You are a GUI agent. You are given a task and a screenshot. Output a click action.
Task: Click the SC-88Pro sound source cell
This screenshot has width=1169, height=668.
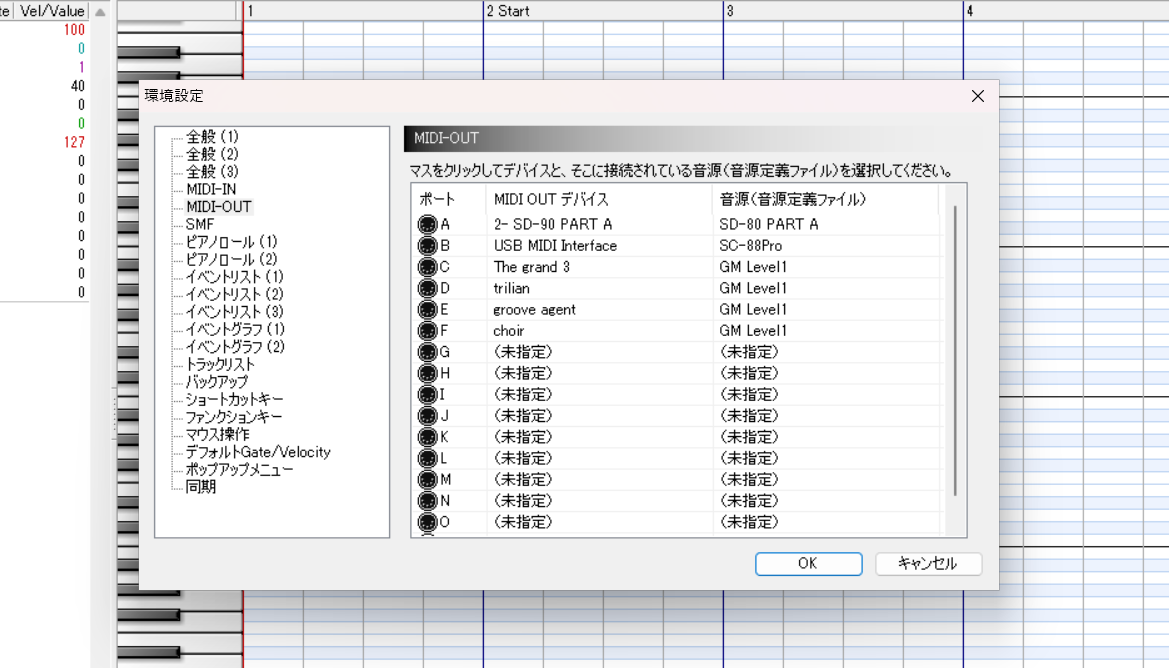pos(827,246)
